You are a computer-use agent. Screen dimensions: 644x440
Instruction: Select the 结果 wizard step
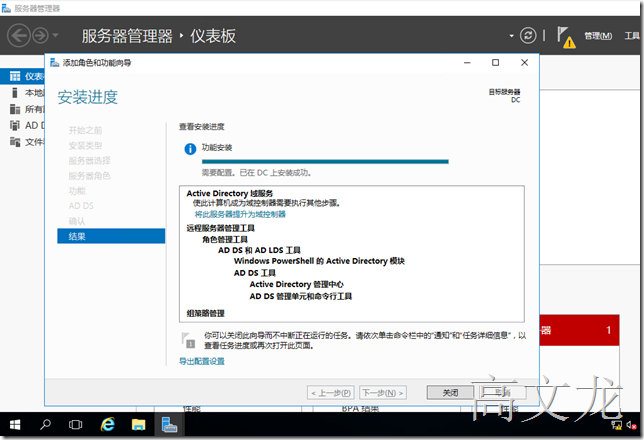pos(111,236)
